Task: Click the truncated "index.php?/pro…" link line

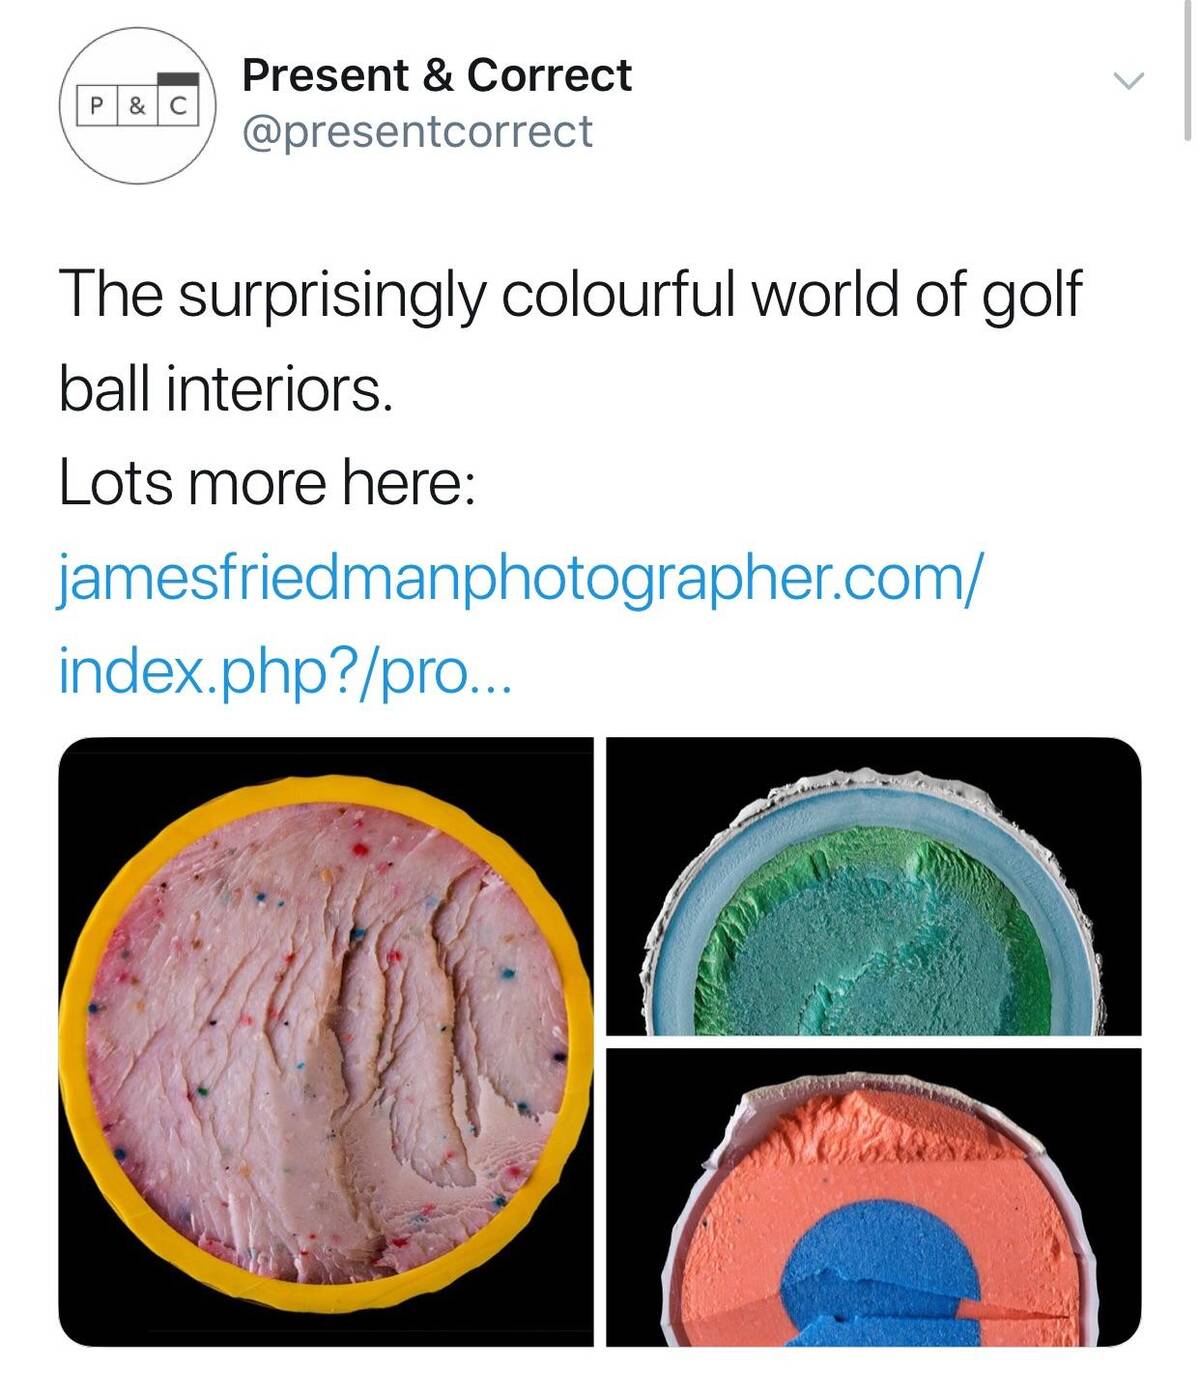Action: [x=285, y=671]
